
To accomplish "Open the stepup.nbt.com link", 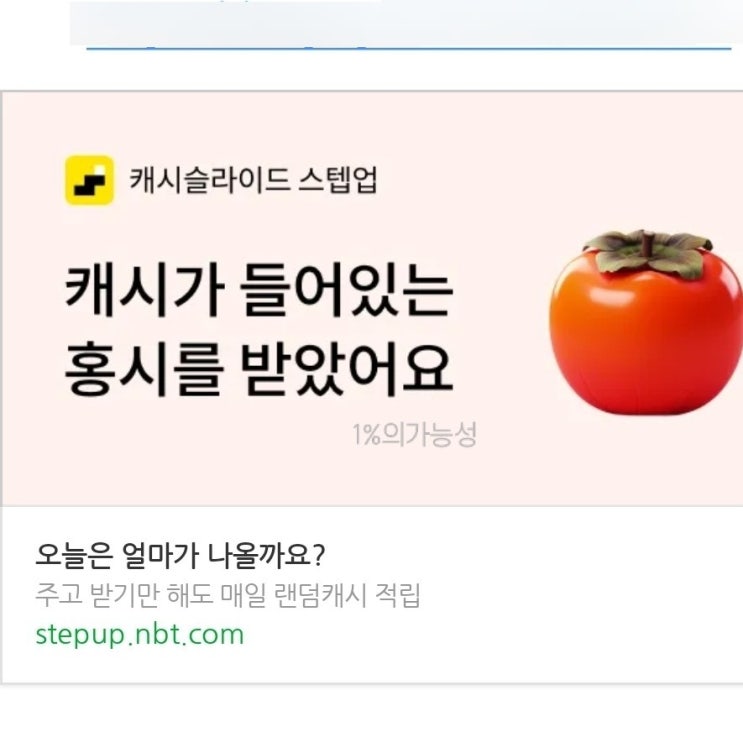I will click(140, 634).
